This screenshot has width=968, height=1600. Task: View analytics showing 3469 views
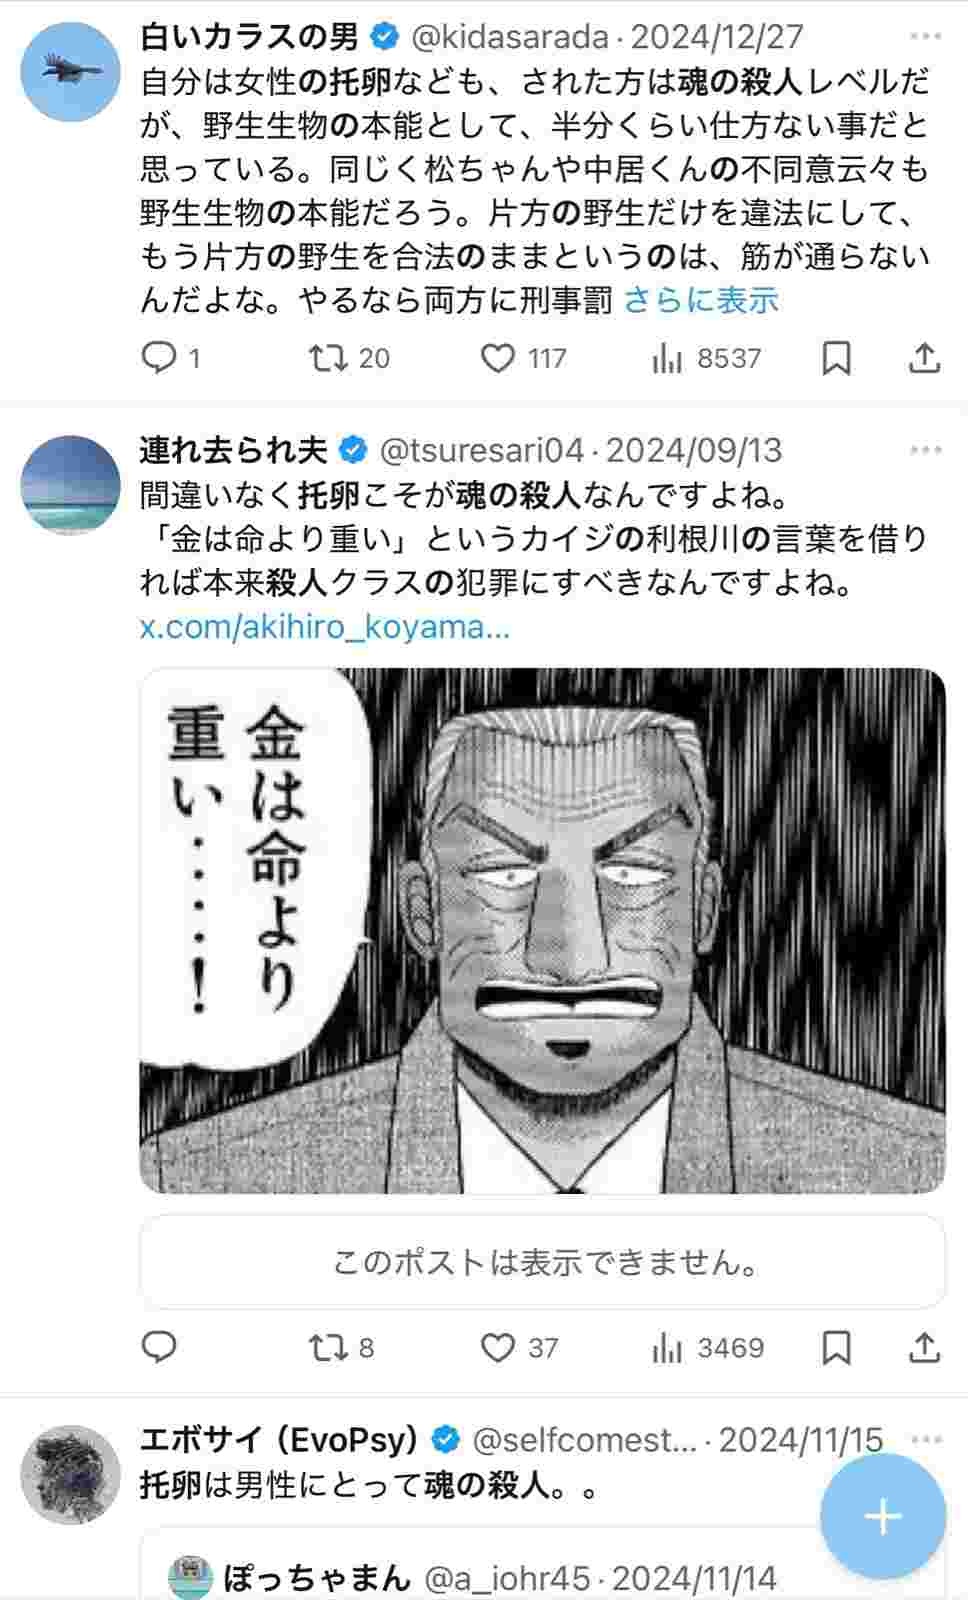click(707, 1348)
